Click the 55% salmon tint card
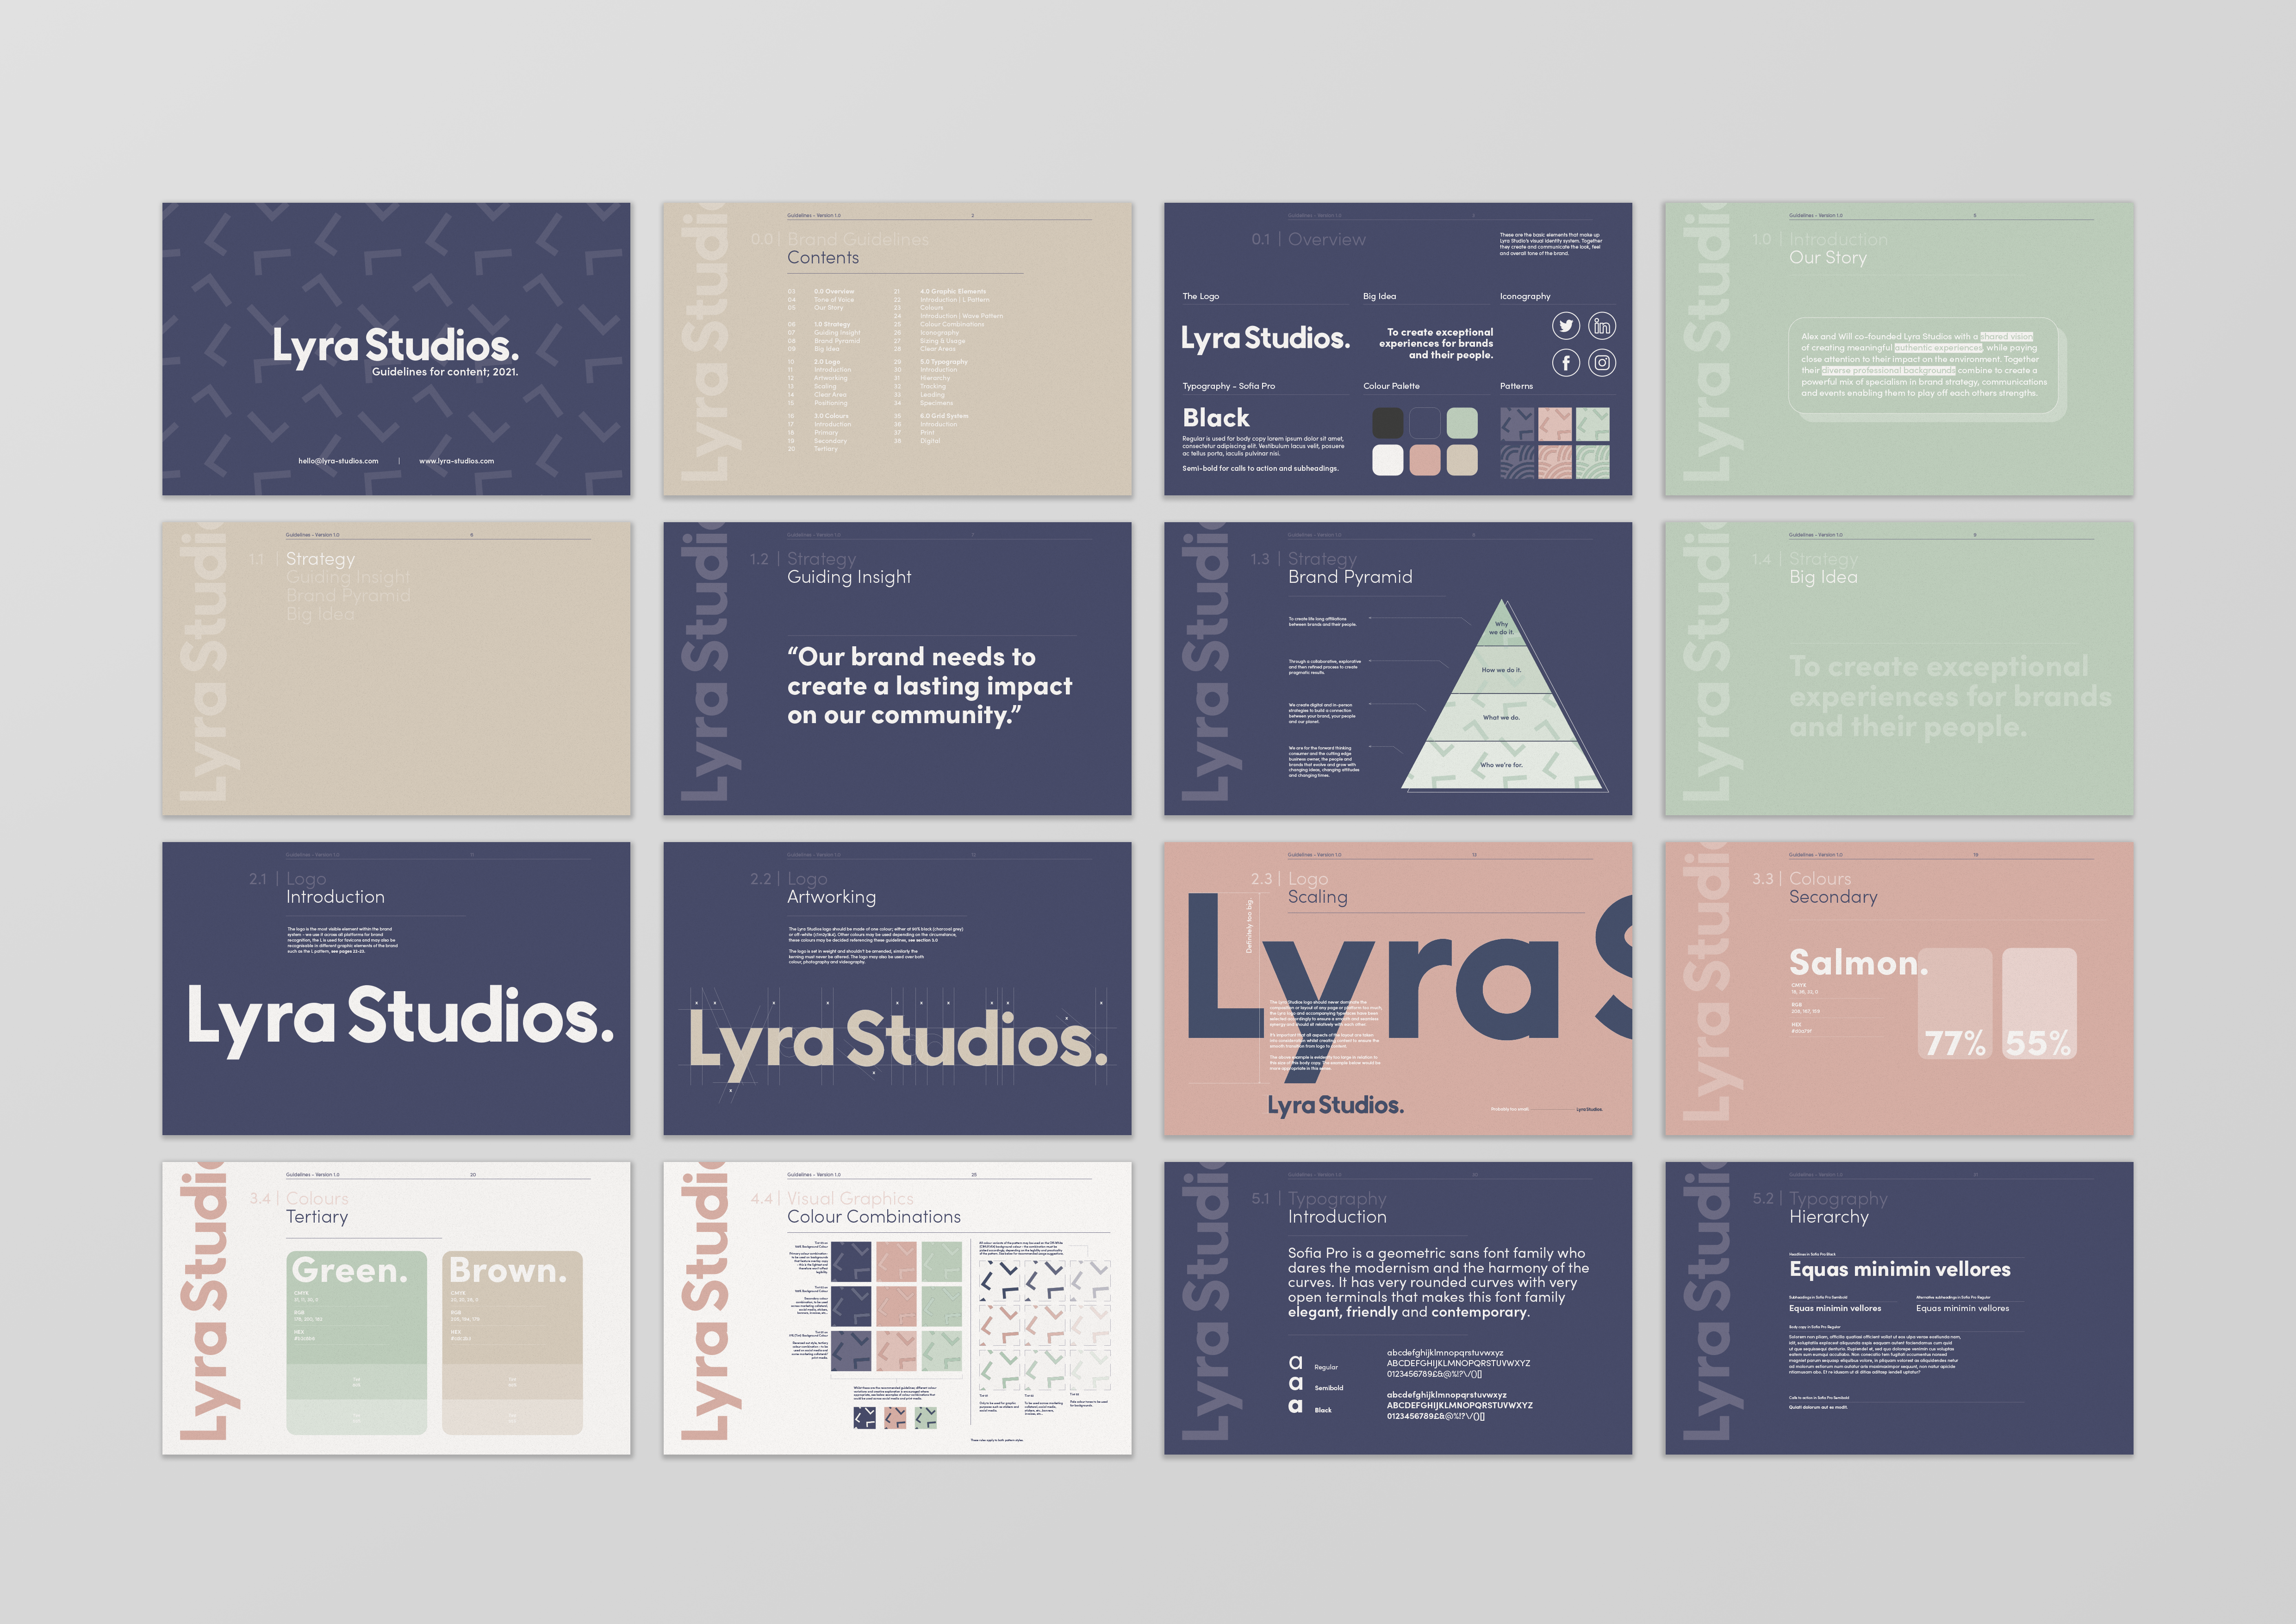The width and height of the screenshot is (2296, 1624). coord(2039,1003)
